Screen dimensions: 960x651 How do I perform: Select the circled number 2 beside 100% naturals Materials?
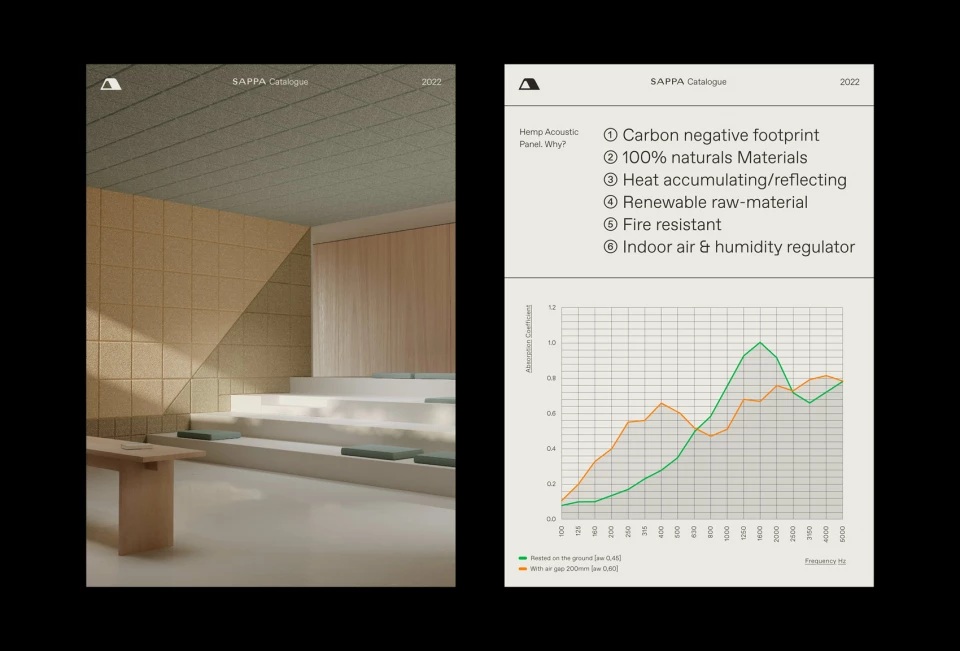[x=610, y=158]
